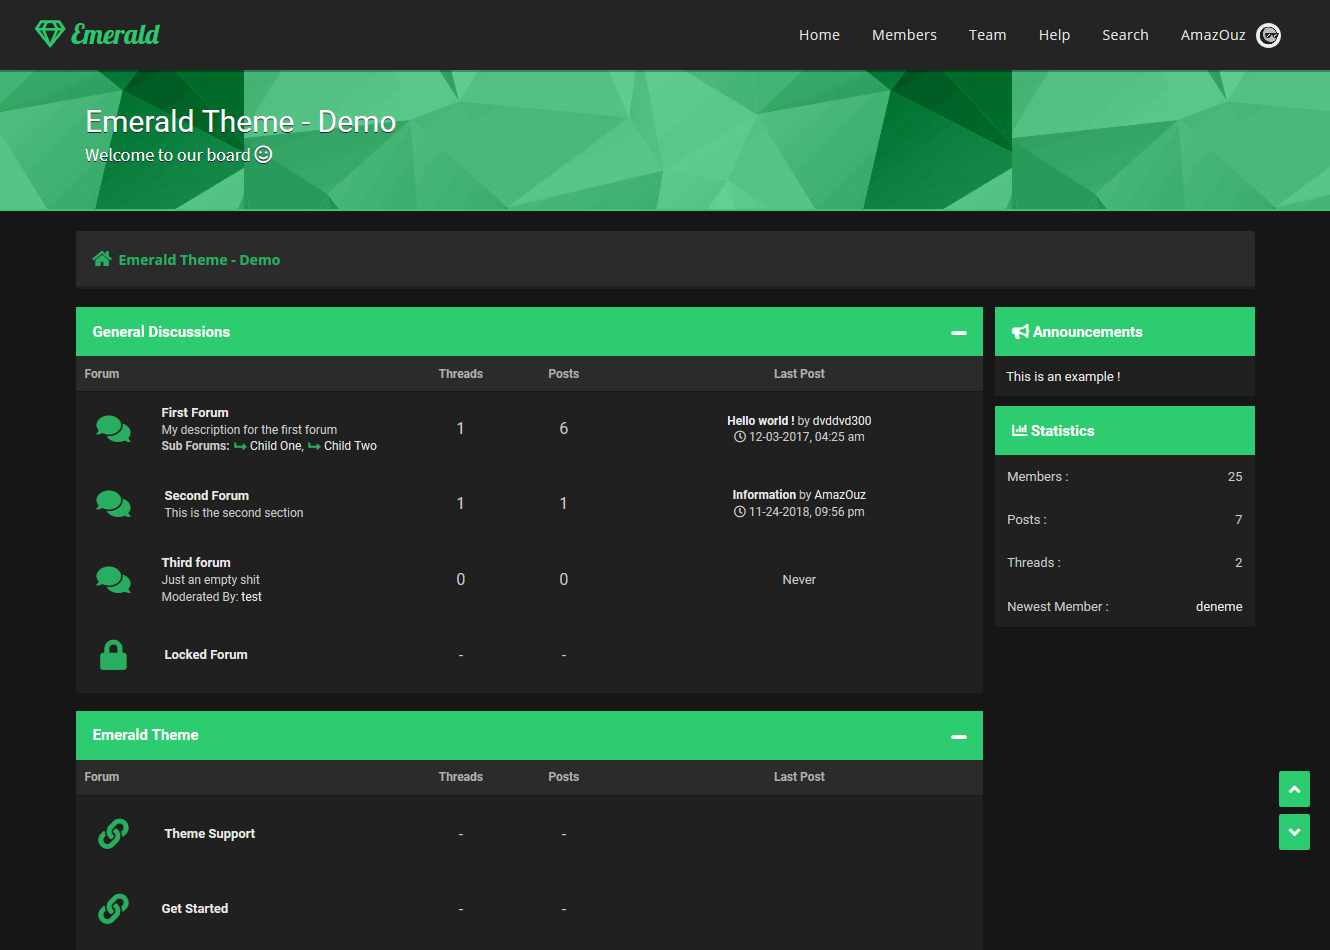Click the breadcrumb home icon
1330x950 pixels.
[101, 259]
